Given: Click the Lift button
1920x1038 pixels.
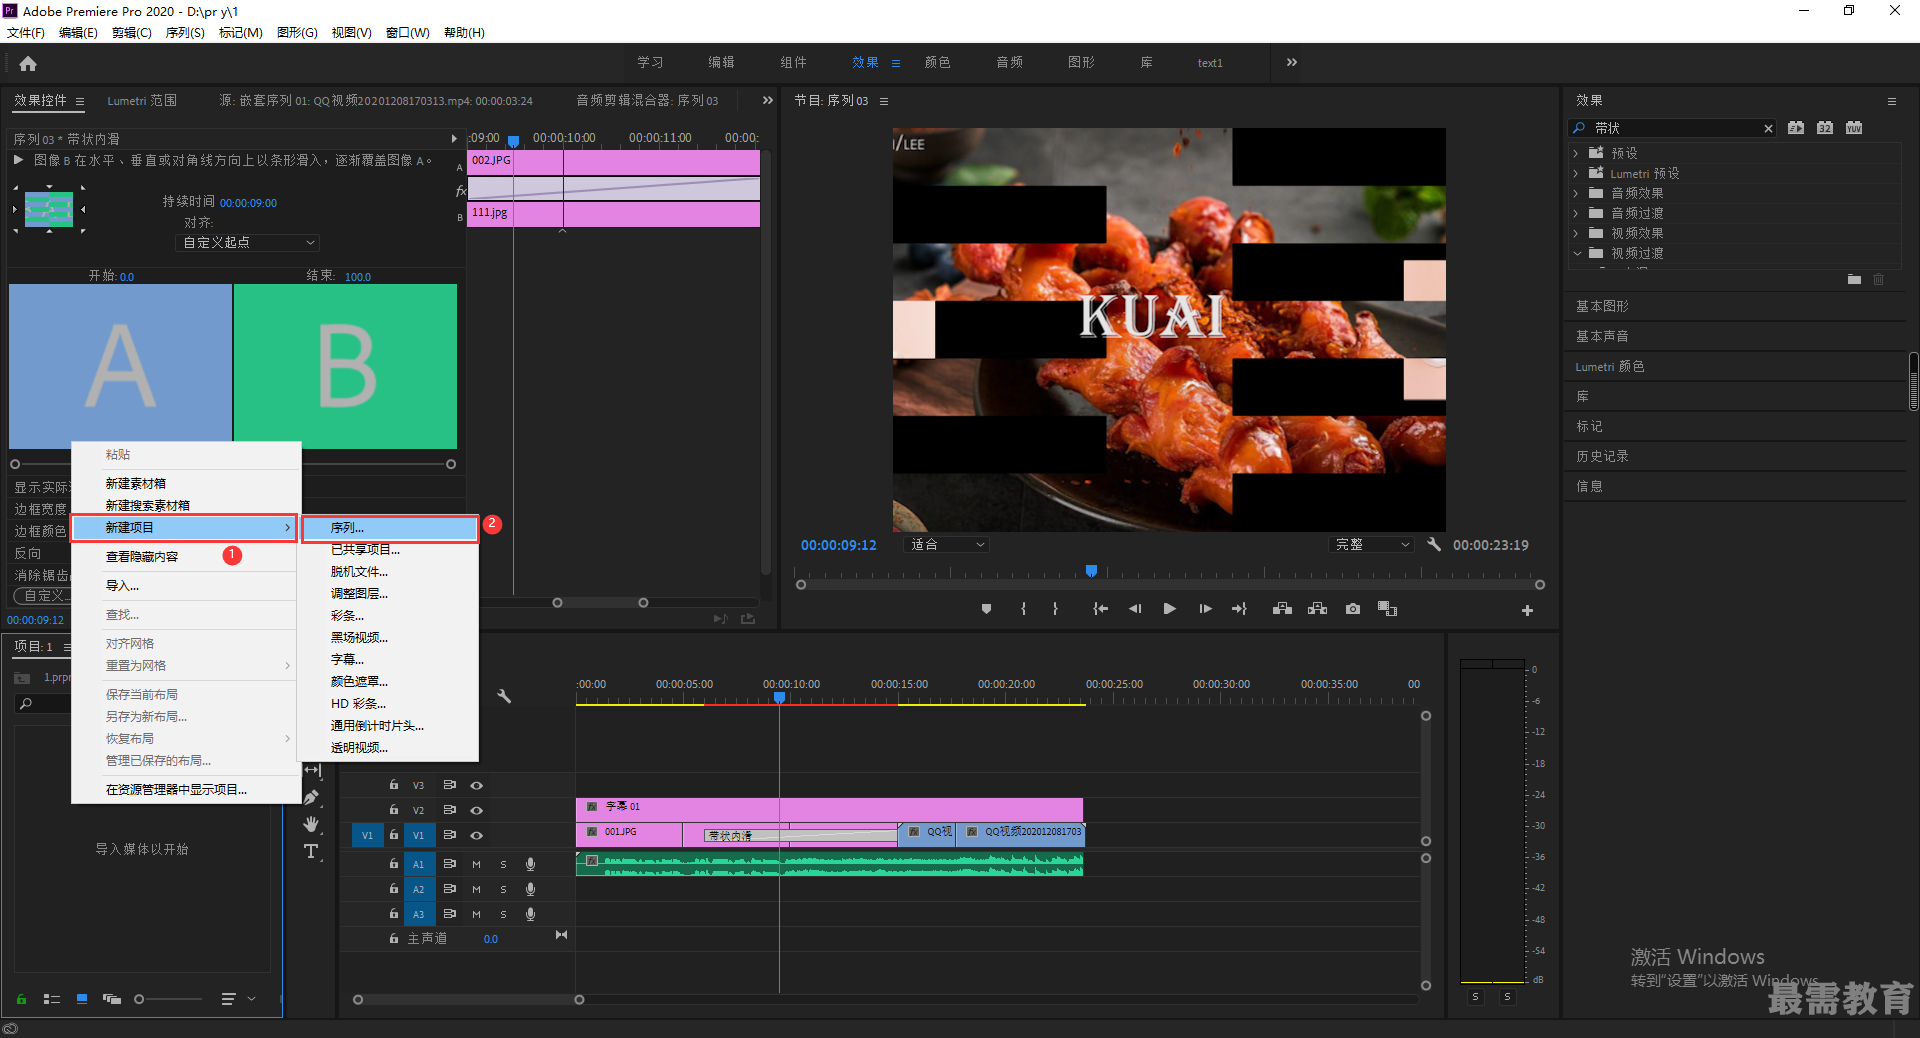Looking at the screenshot, I should click(1282, 609).
